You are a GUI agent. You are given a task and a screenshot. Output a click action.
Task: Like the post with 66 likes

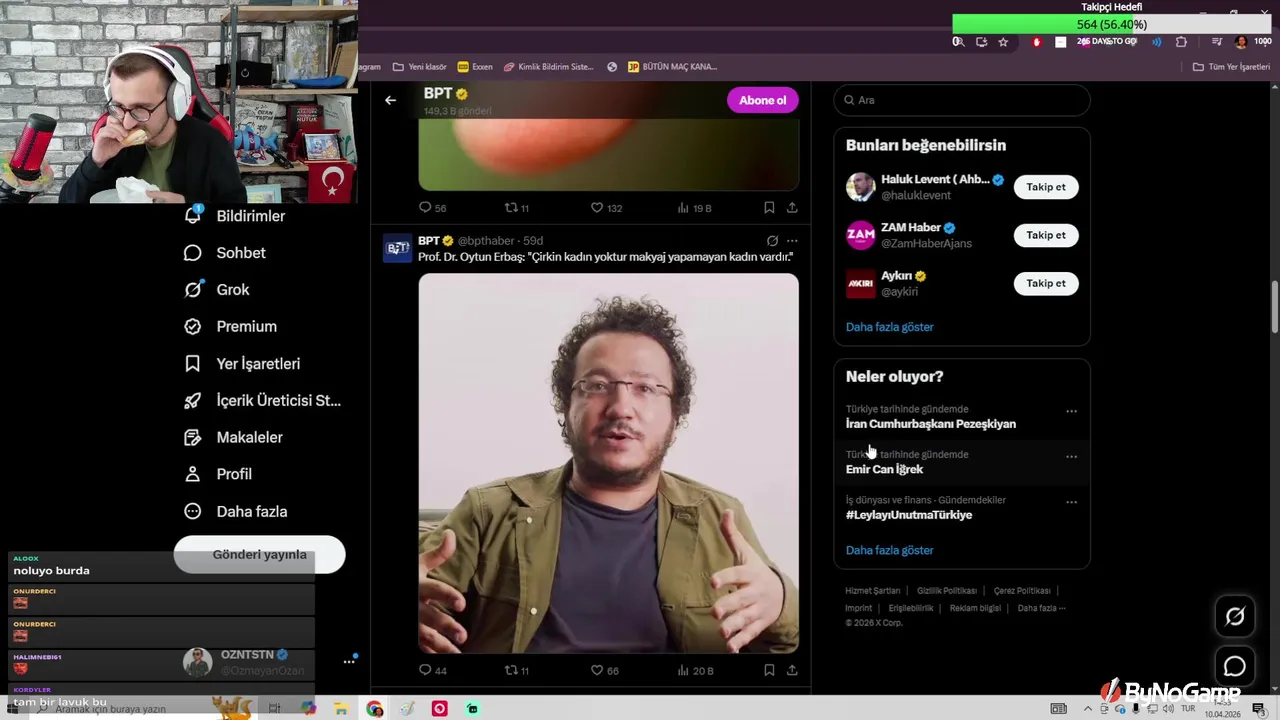[605, 670]
